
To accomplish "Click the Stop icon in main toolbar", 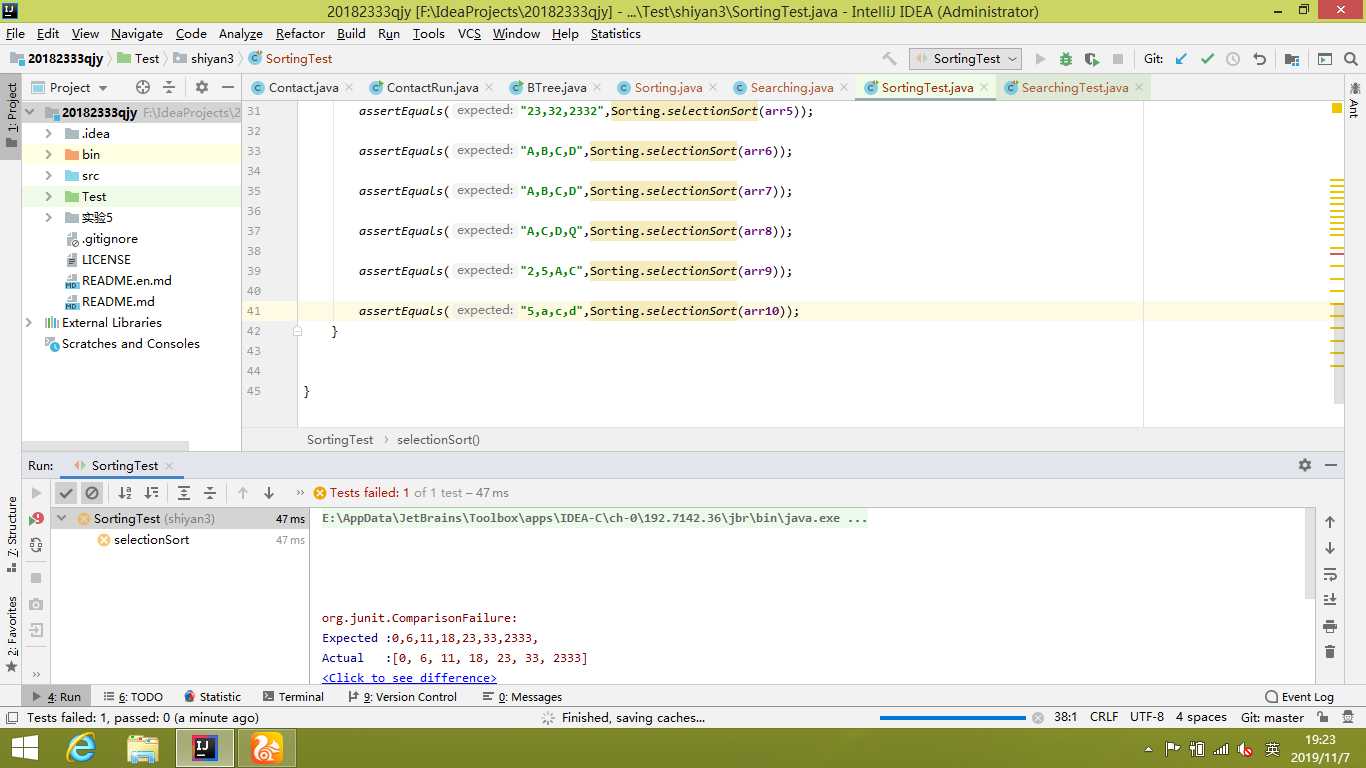I will [1118, 59].
